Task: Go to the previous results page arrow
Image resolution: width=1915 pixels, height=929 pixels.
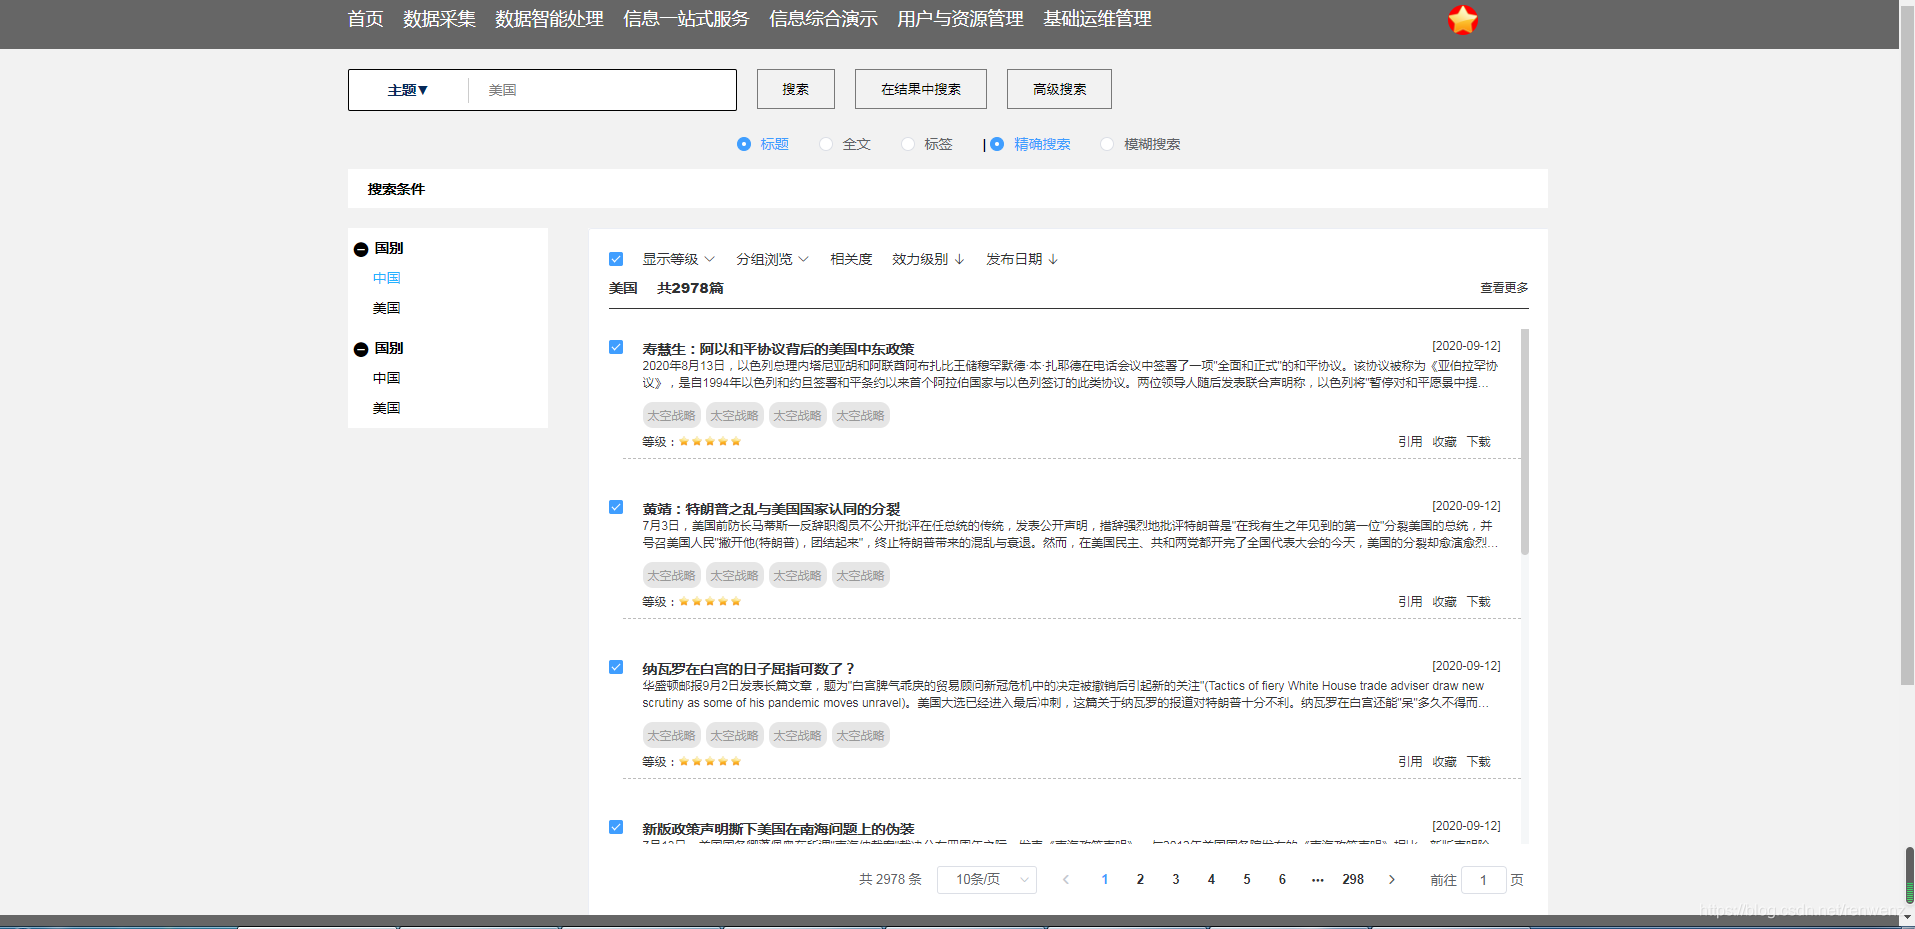Action: tap(1066, 880)
